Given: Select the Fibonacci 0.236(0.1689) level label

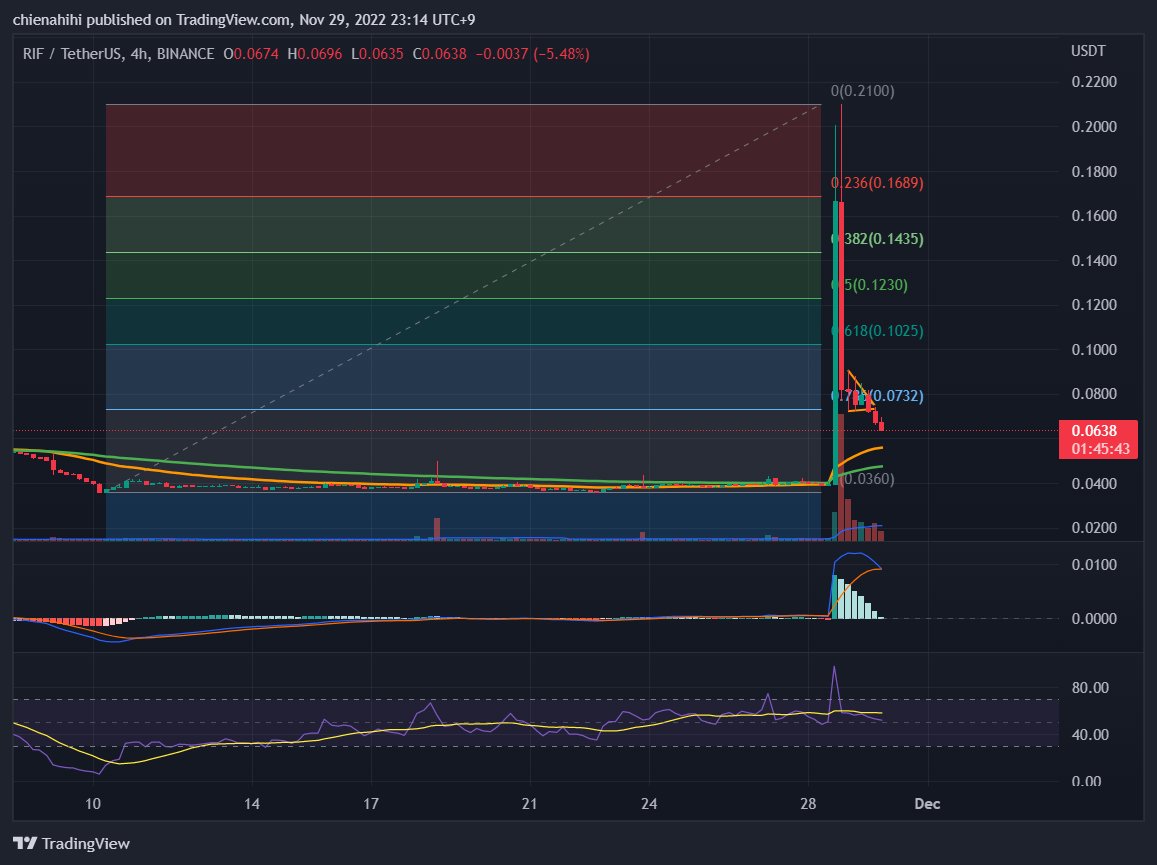Looking at the screenshot, I should pos(877,182).
